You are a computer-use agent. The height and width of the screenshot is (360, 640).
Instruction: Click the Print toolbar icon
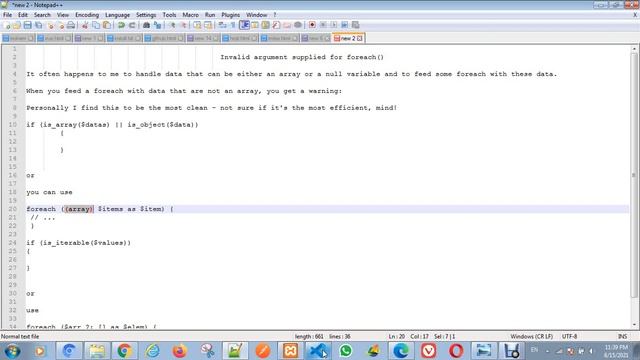[x=71, y=25]
